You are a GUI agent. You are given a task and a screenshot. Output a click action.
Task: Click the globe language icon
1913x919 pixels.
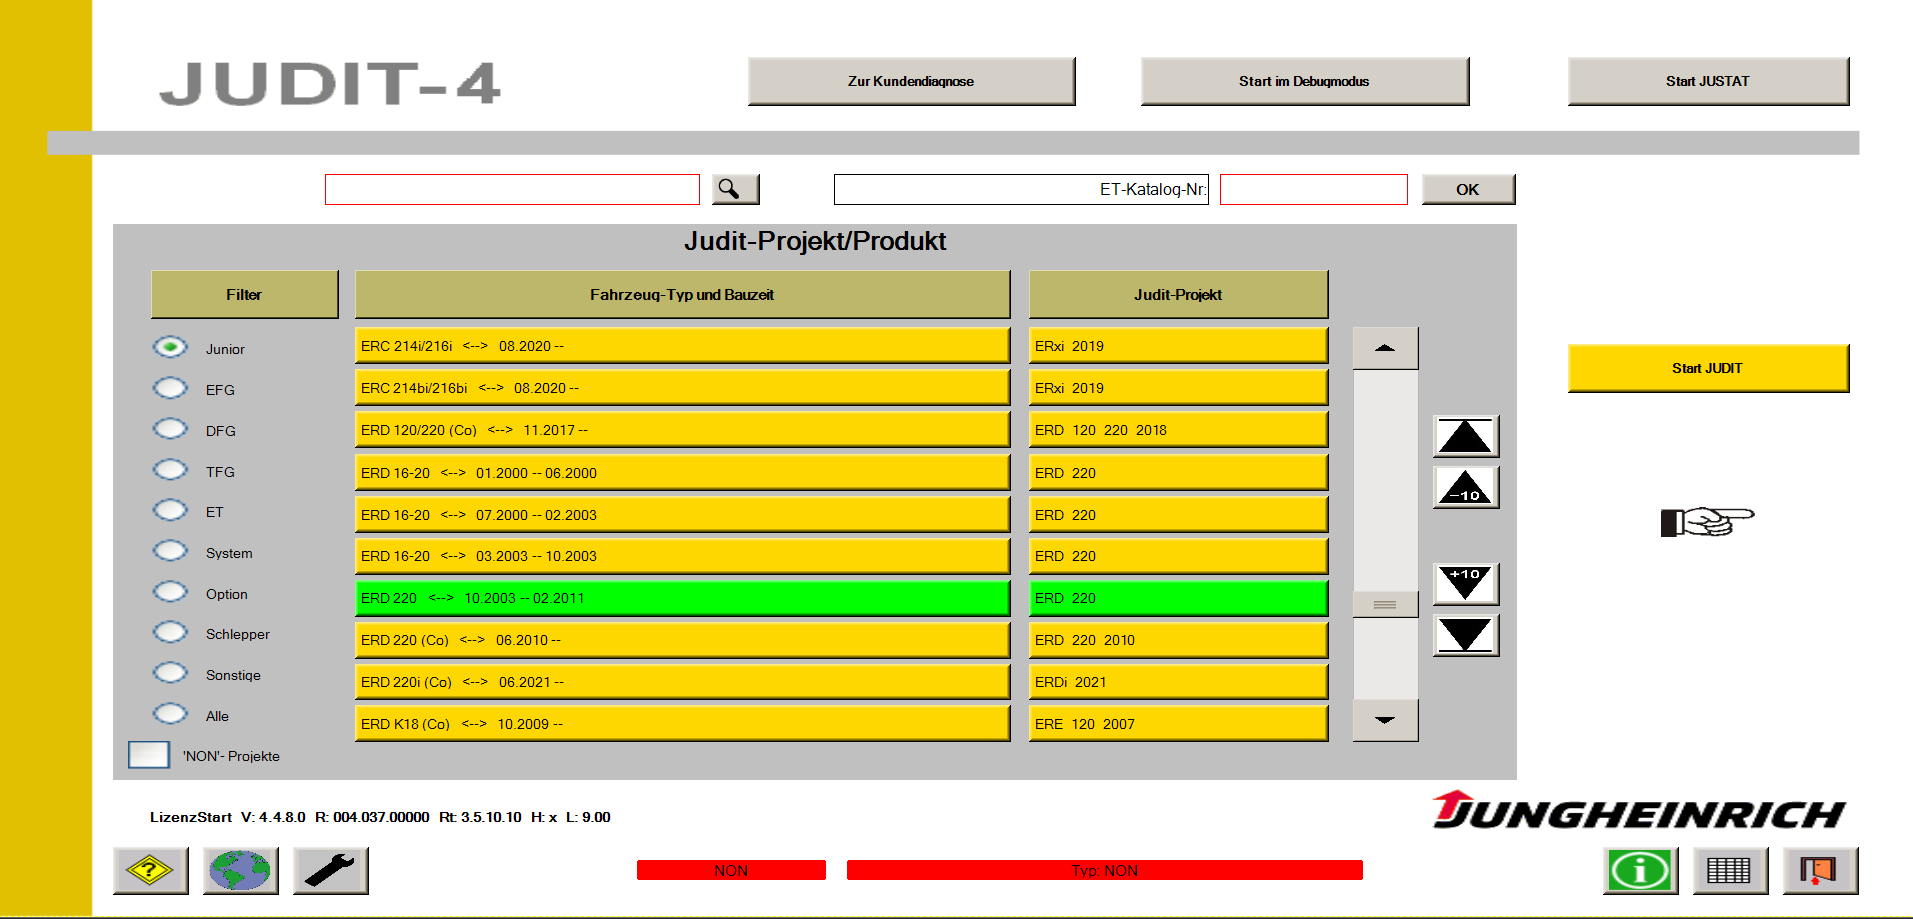(240, 870)
